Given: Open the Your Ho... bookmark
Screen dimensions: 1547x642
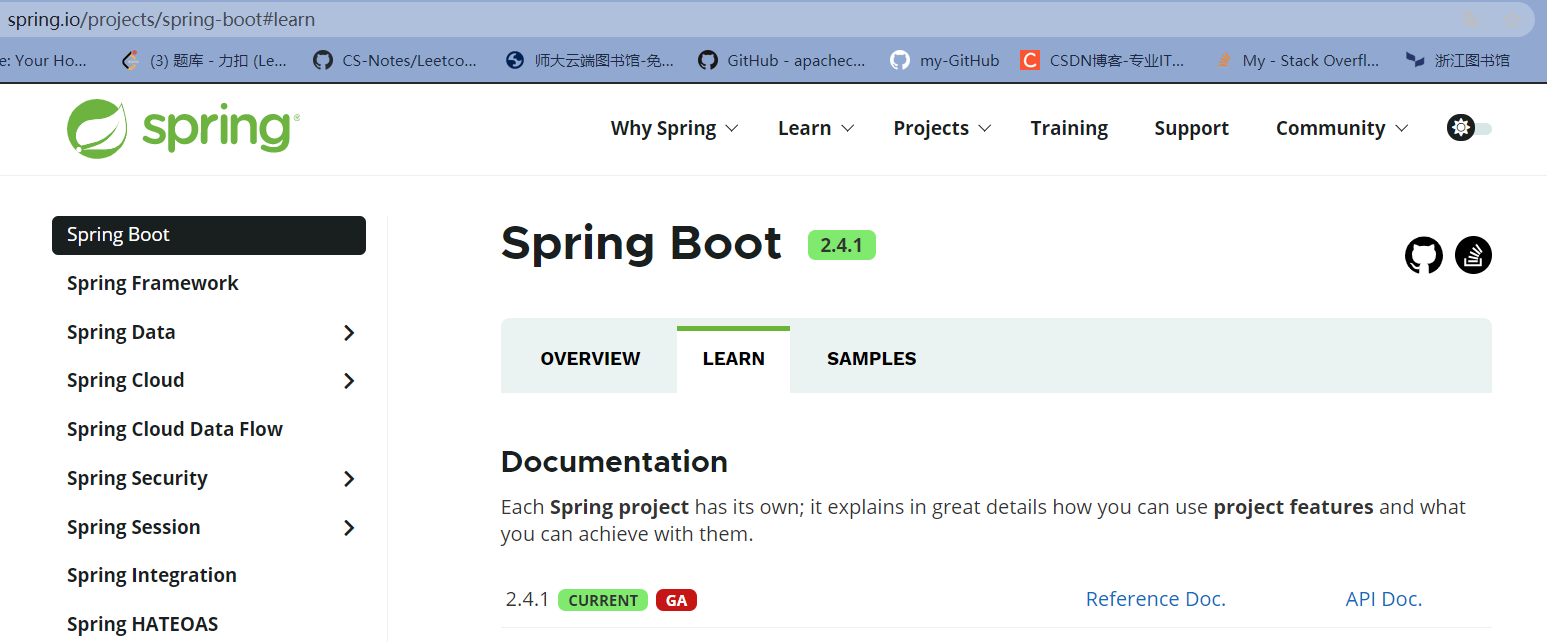Looking at the screenshot, I should click(44, 60).
